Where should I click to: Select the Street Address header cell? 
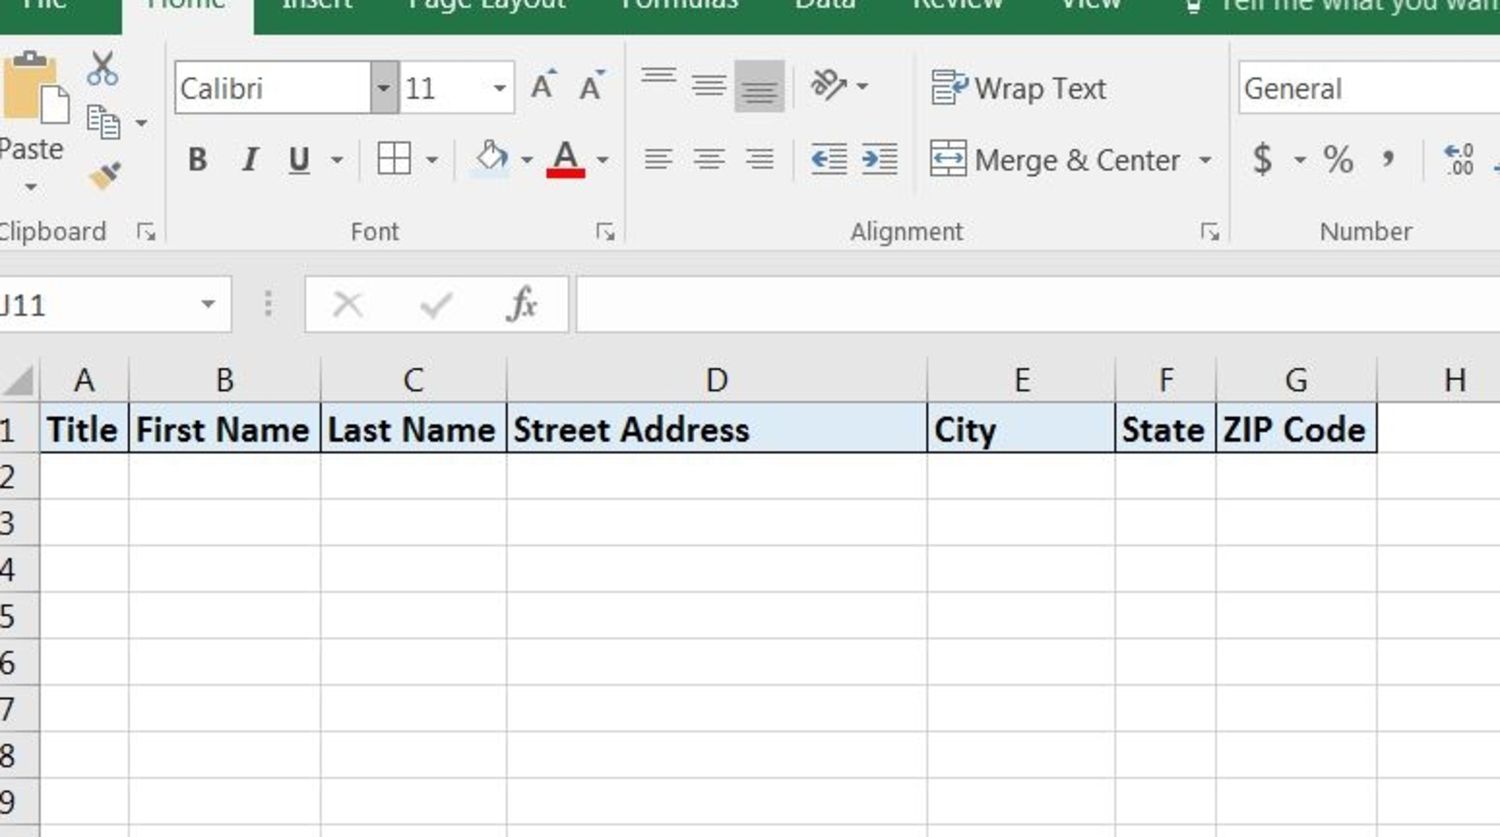pos(716,429)
